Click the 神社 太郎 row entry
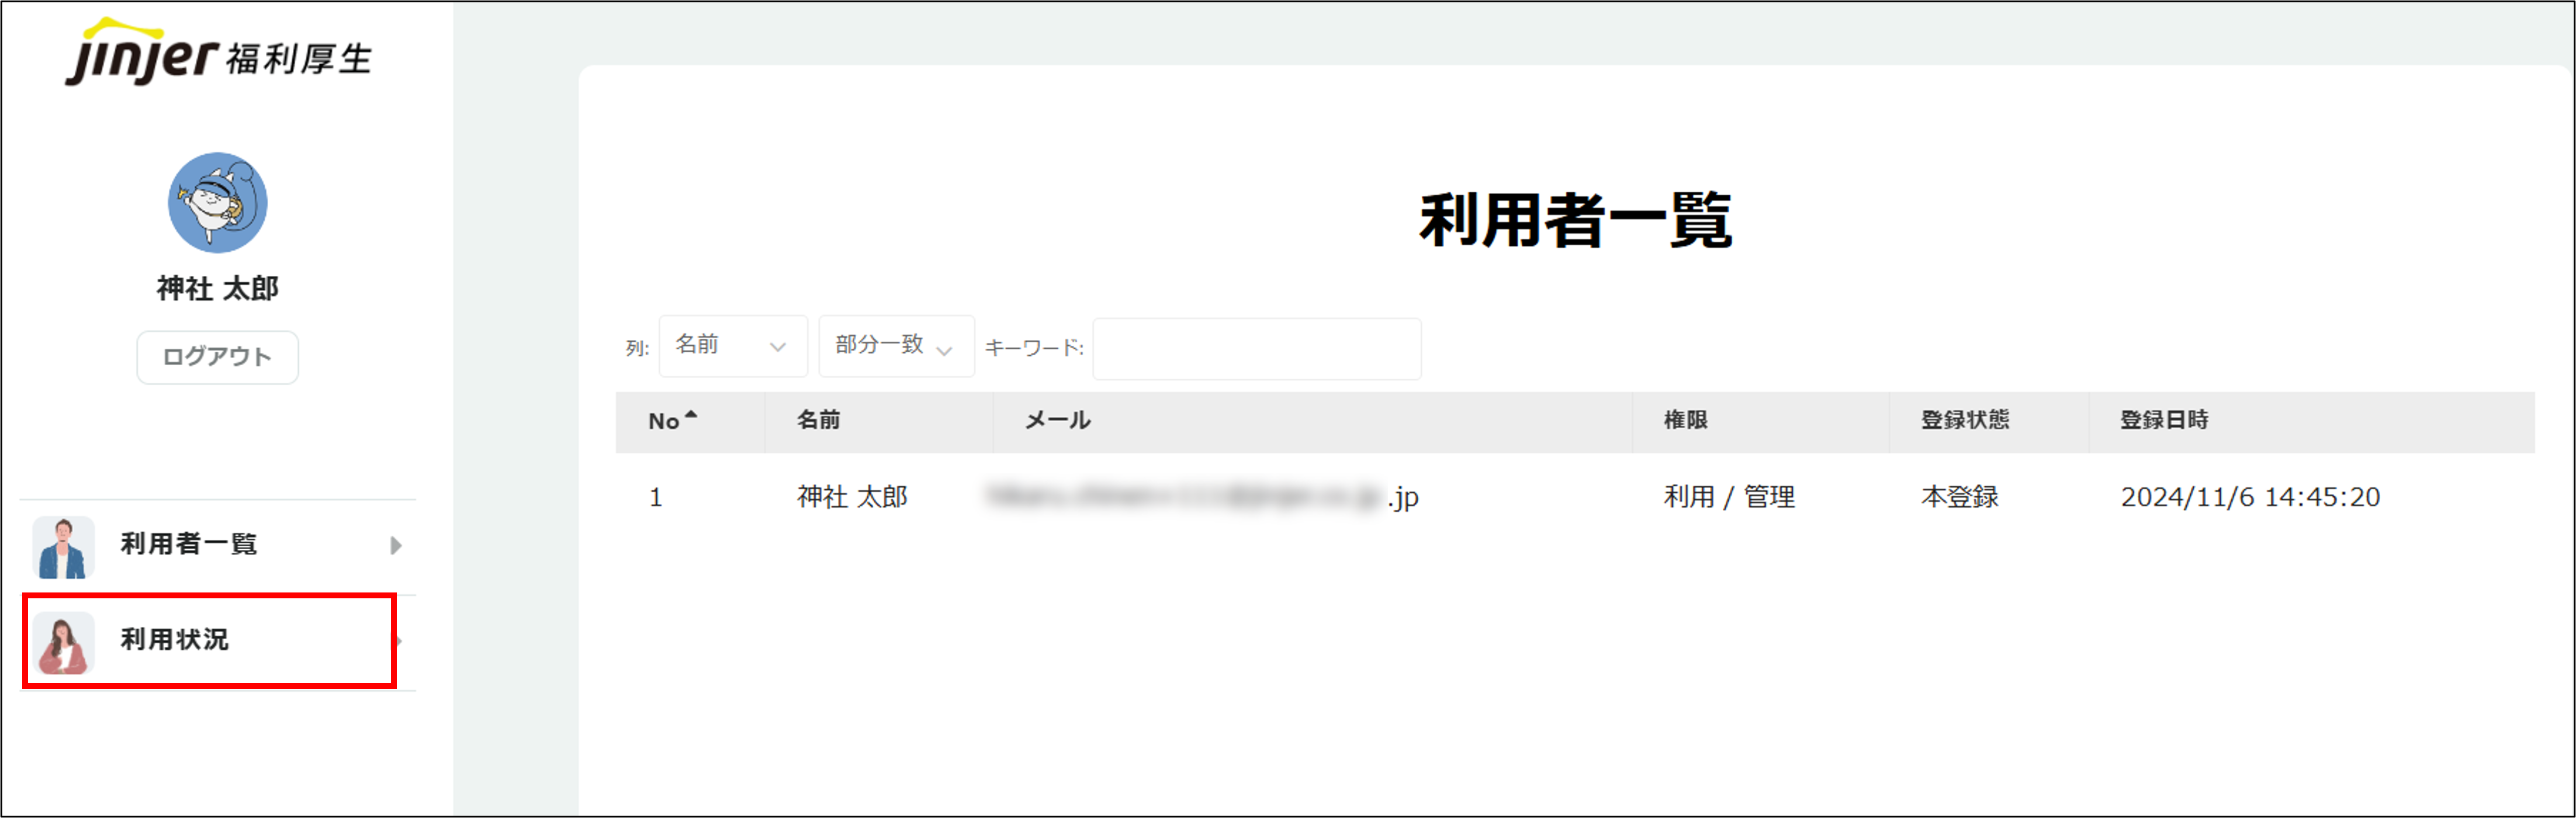This screenshot has width=2576, height=818. [x=851, y=497]
